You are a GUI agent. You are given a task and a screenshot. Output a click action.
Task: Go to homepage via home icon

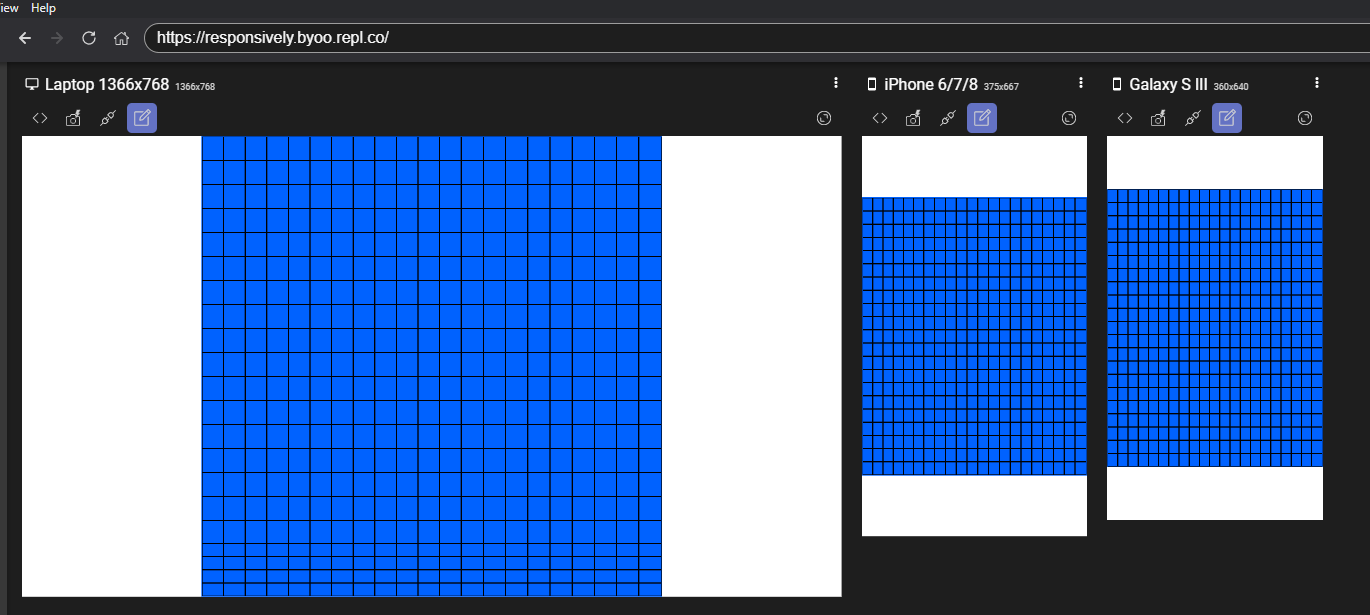[122, 38]
